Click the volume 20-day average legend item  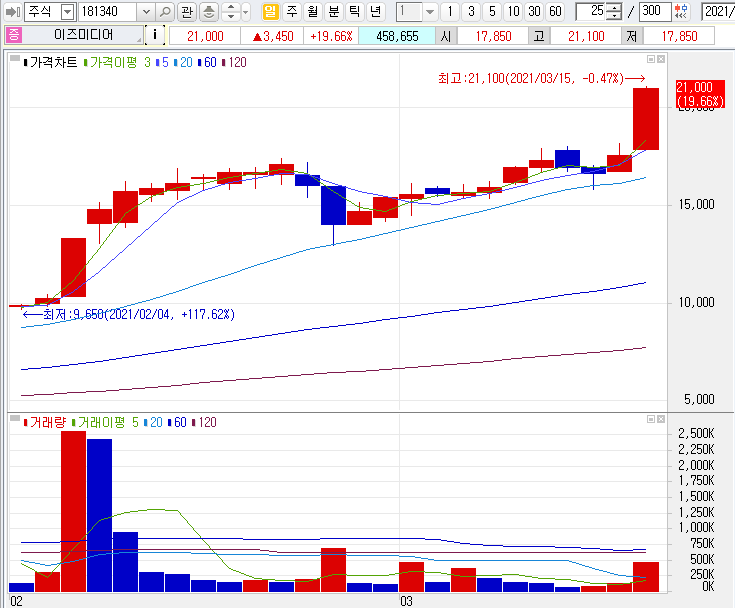(153, 422)
